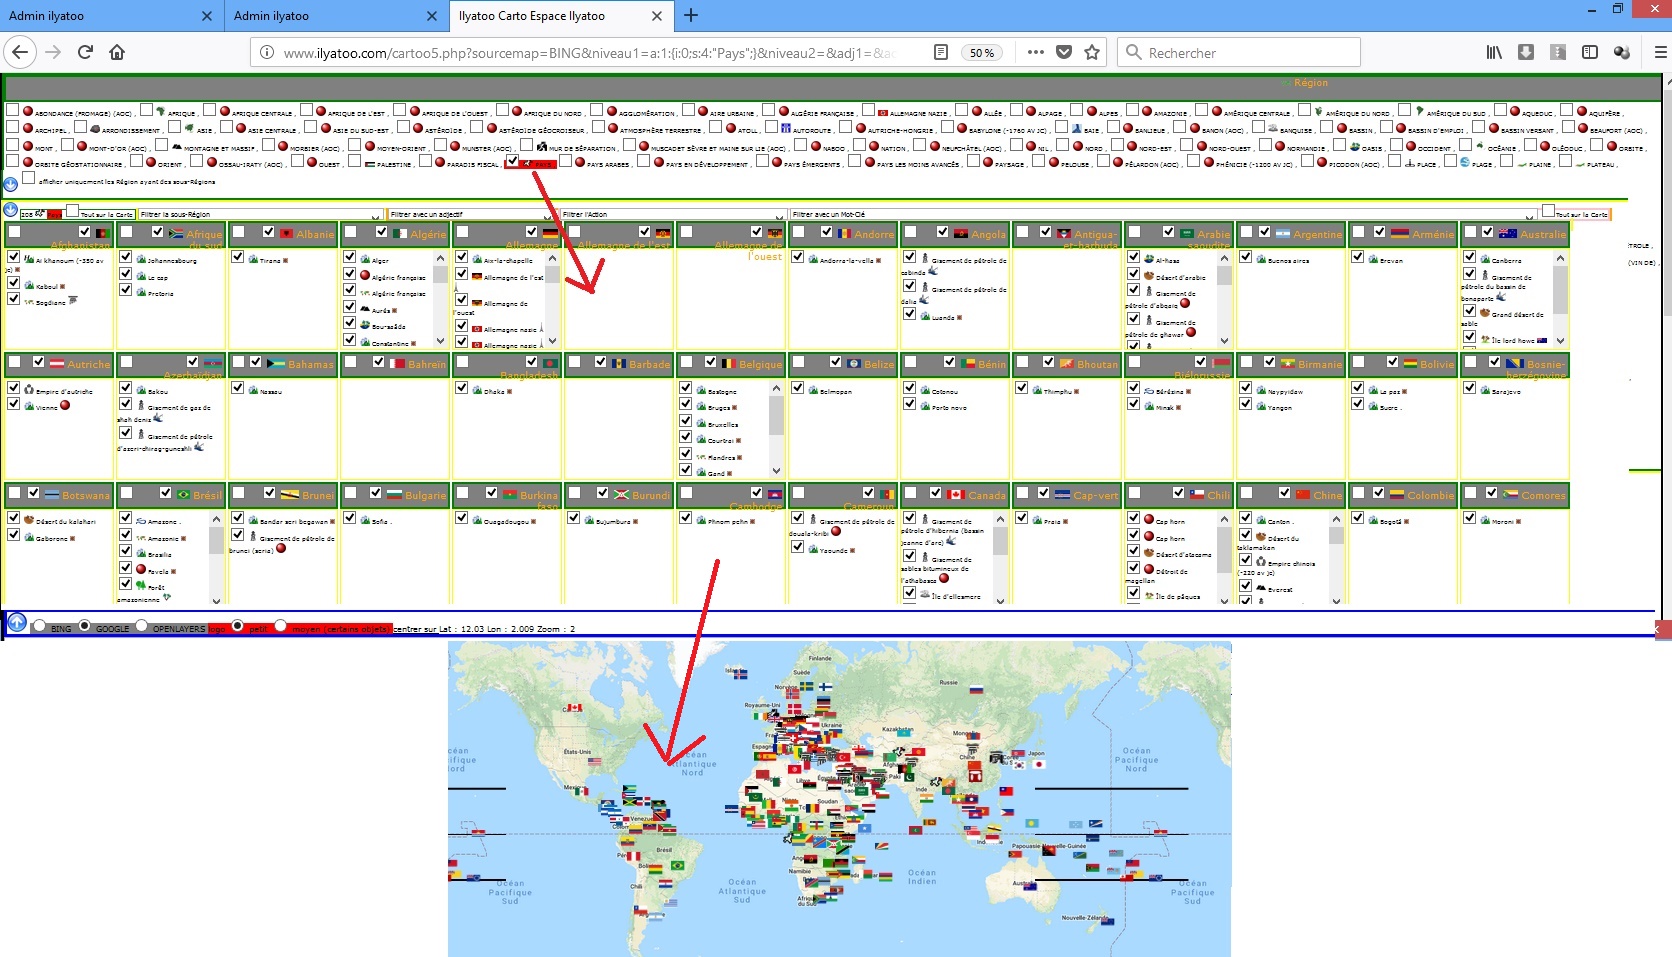Reload the page with the browser refresh icon
Screen dimensions: 1672x957
(x=85, y=52)
